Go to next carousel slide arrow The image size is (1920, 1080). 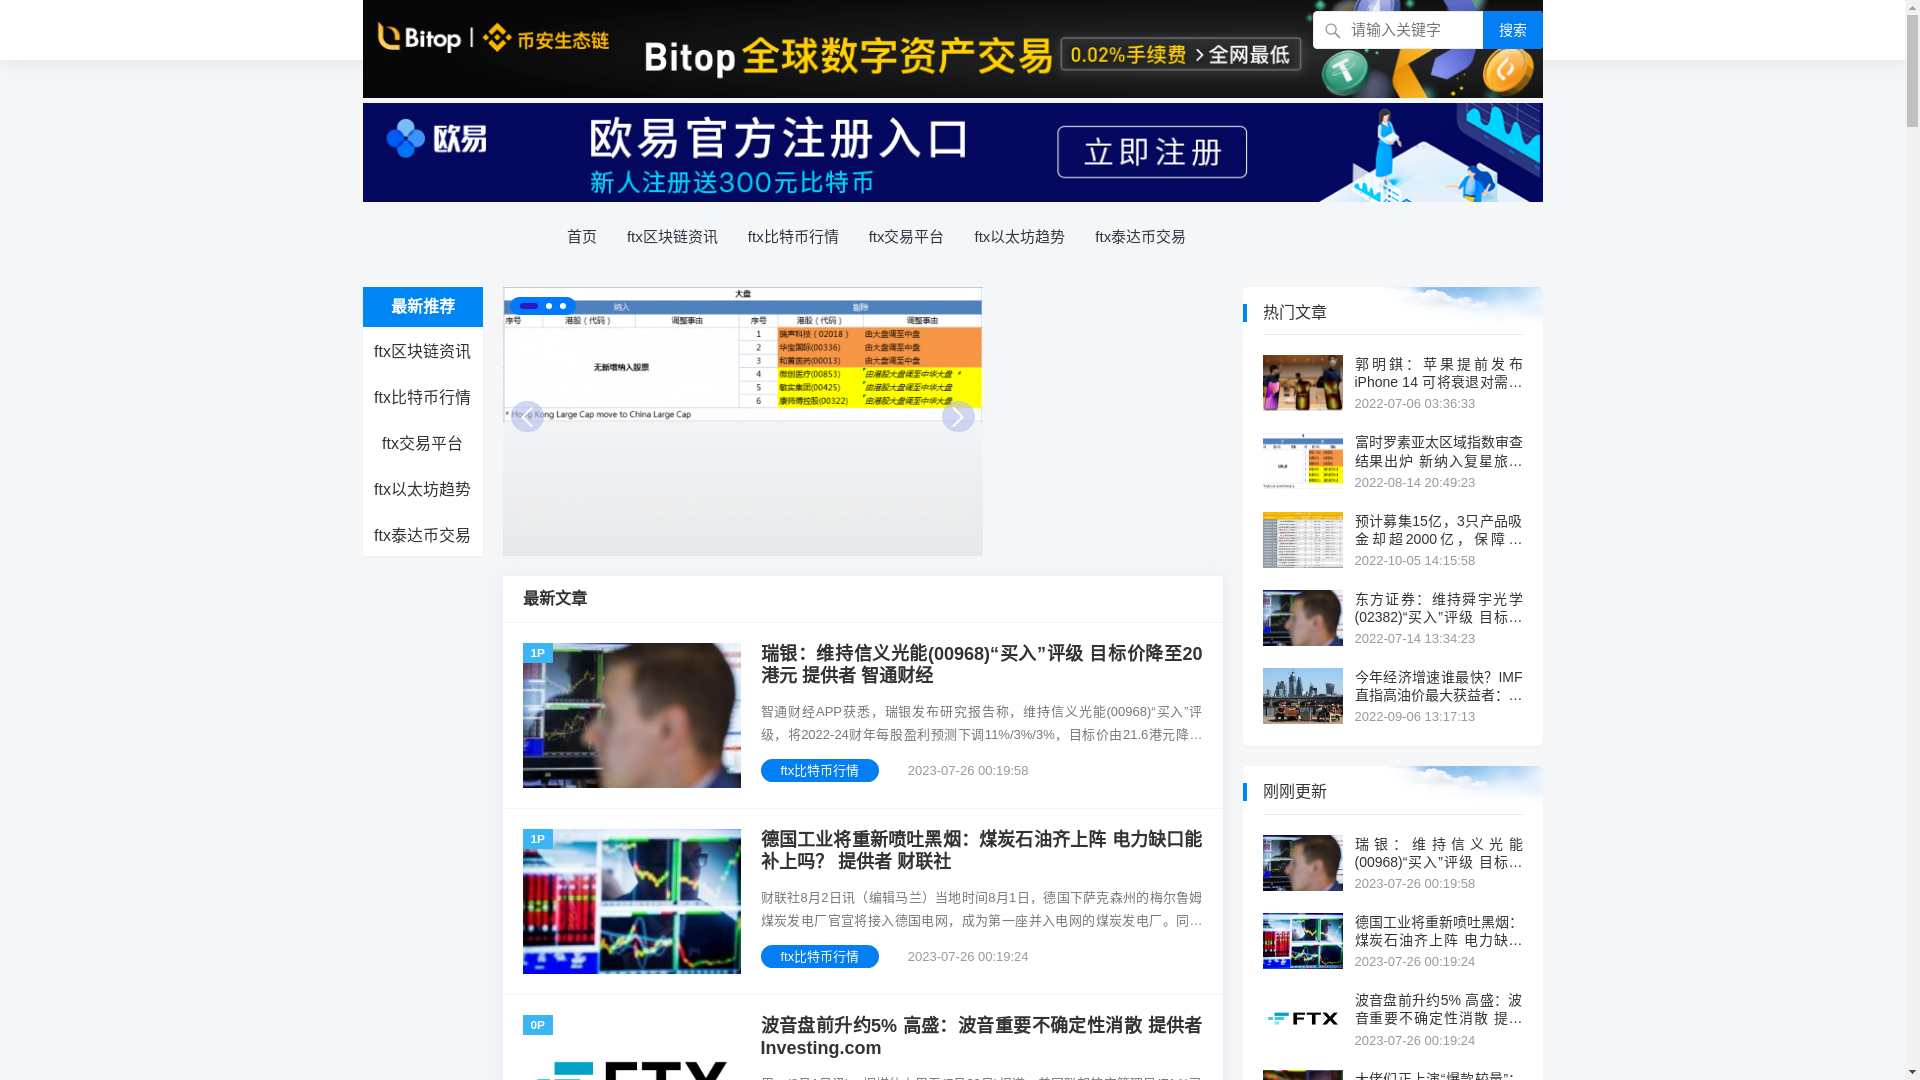click(958, 416)
